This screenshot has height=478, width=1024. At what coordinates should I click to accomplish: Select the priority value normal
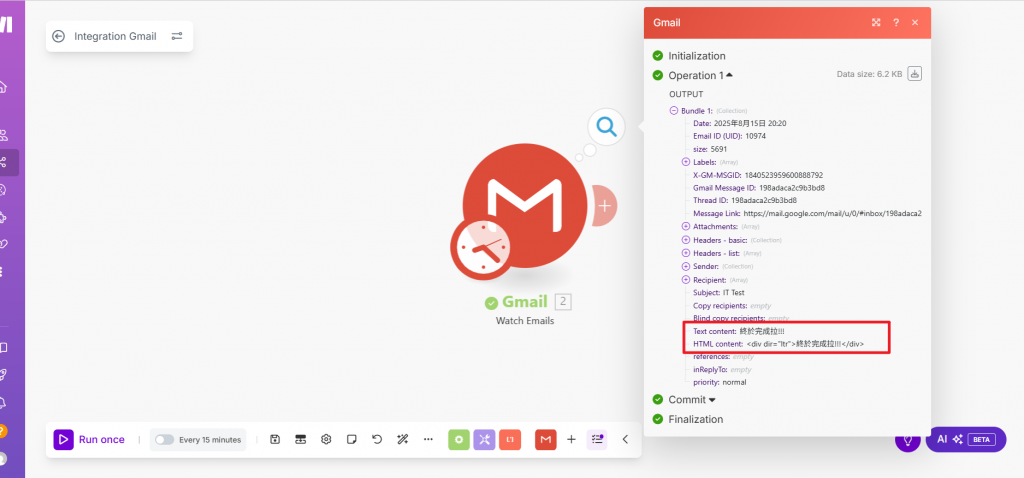pos(734,382)
